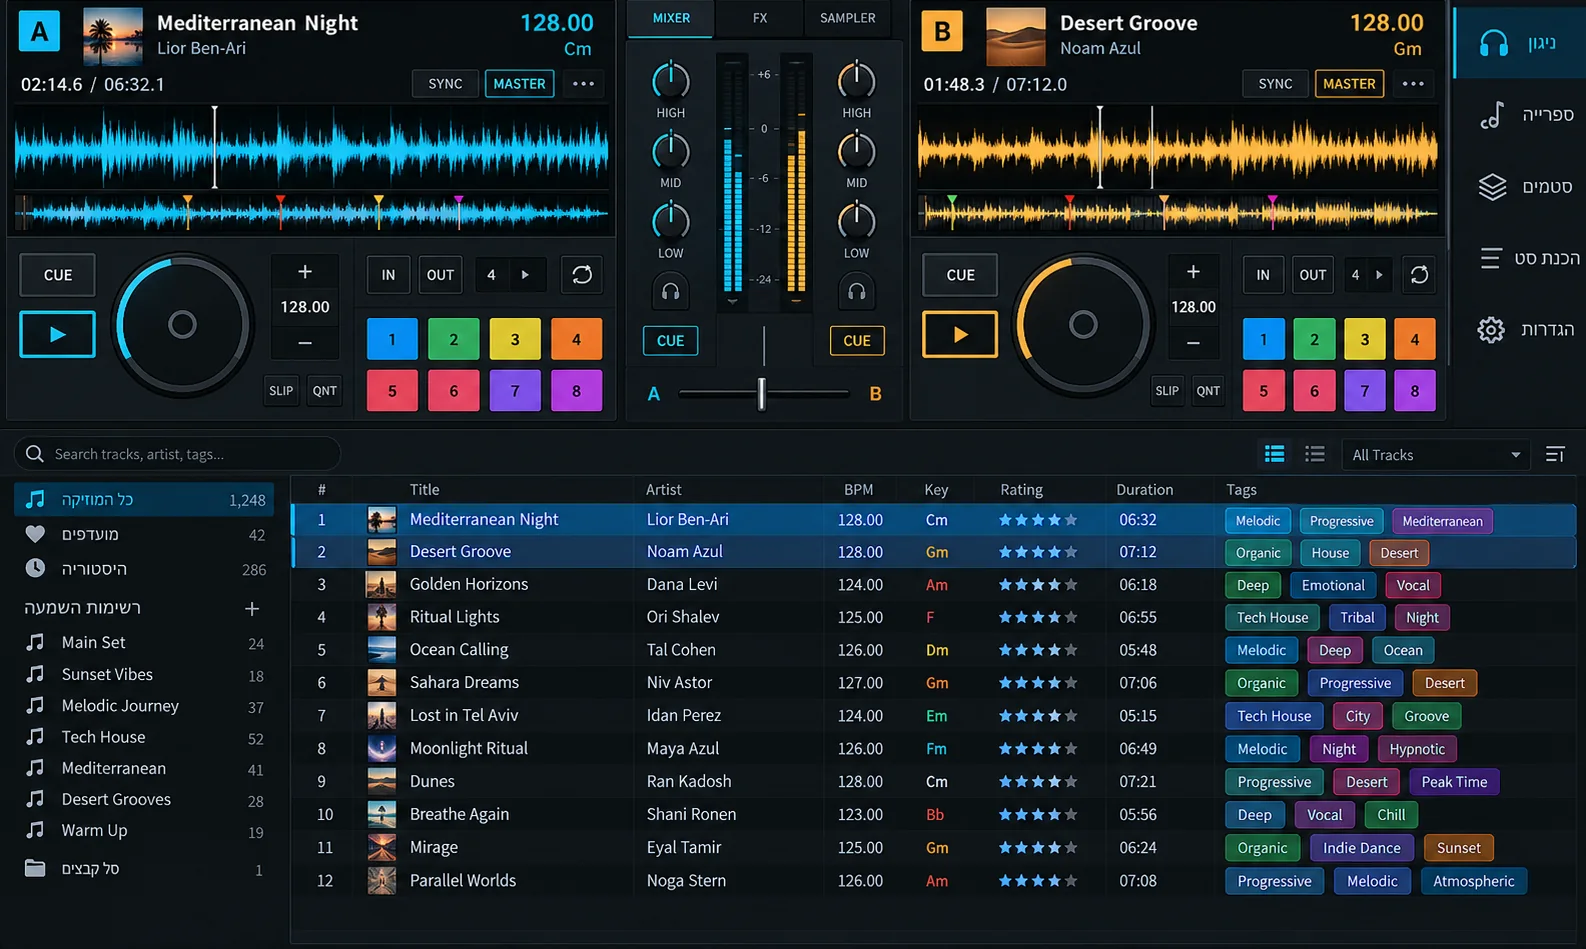Screen dimensions: 1586x949
Task: Toggle SLIP mode on deck A
Action: (x=281, y=391)
